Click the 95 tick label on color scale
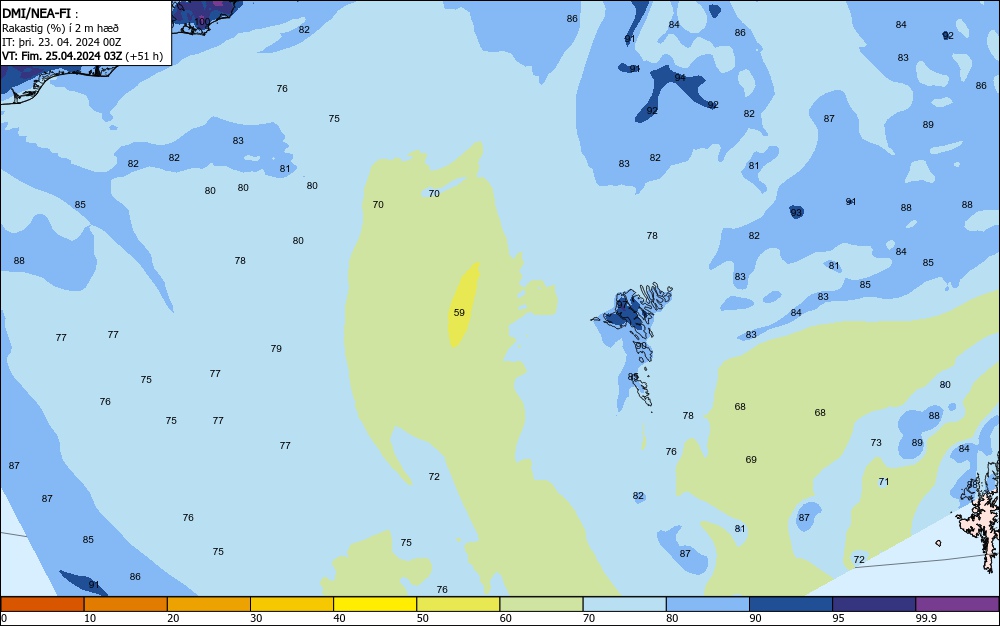This screenshot has width=1000, height=626. pos(838,618)
